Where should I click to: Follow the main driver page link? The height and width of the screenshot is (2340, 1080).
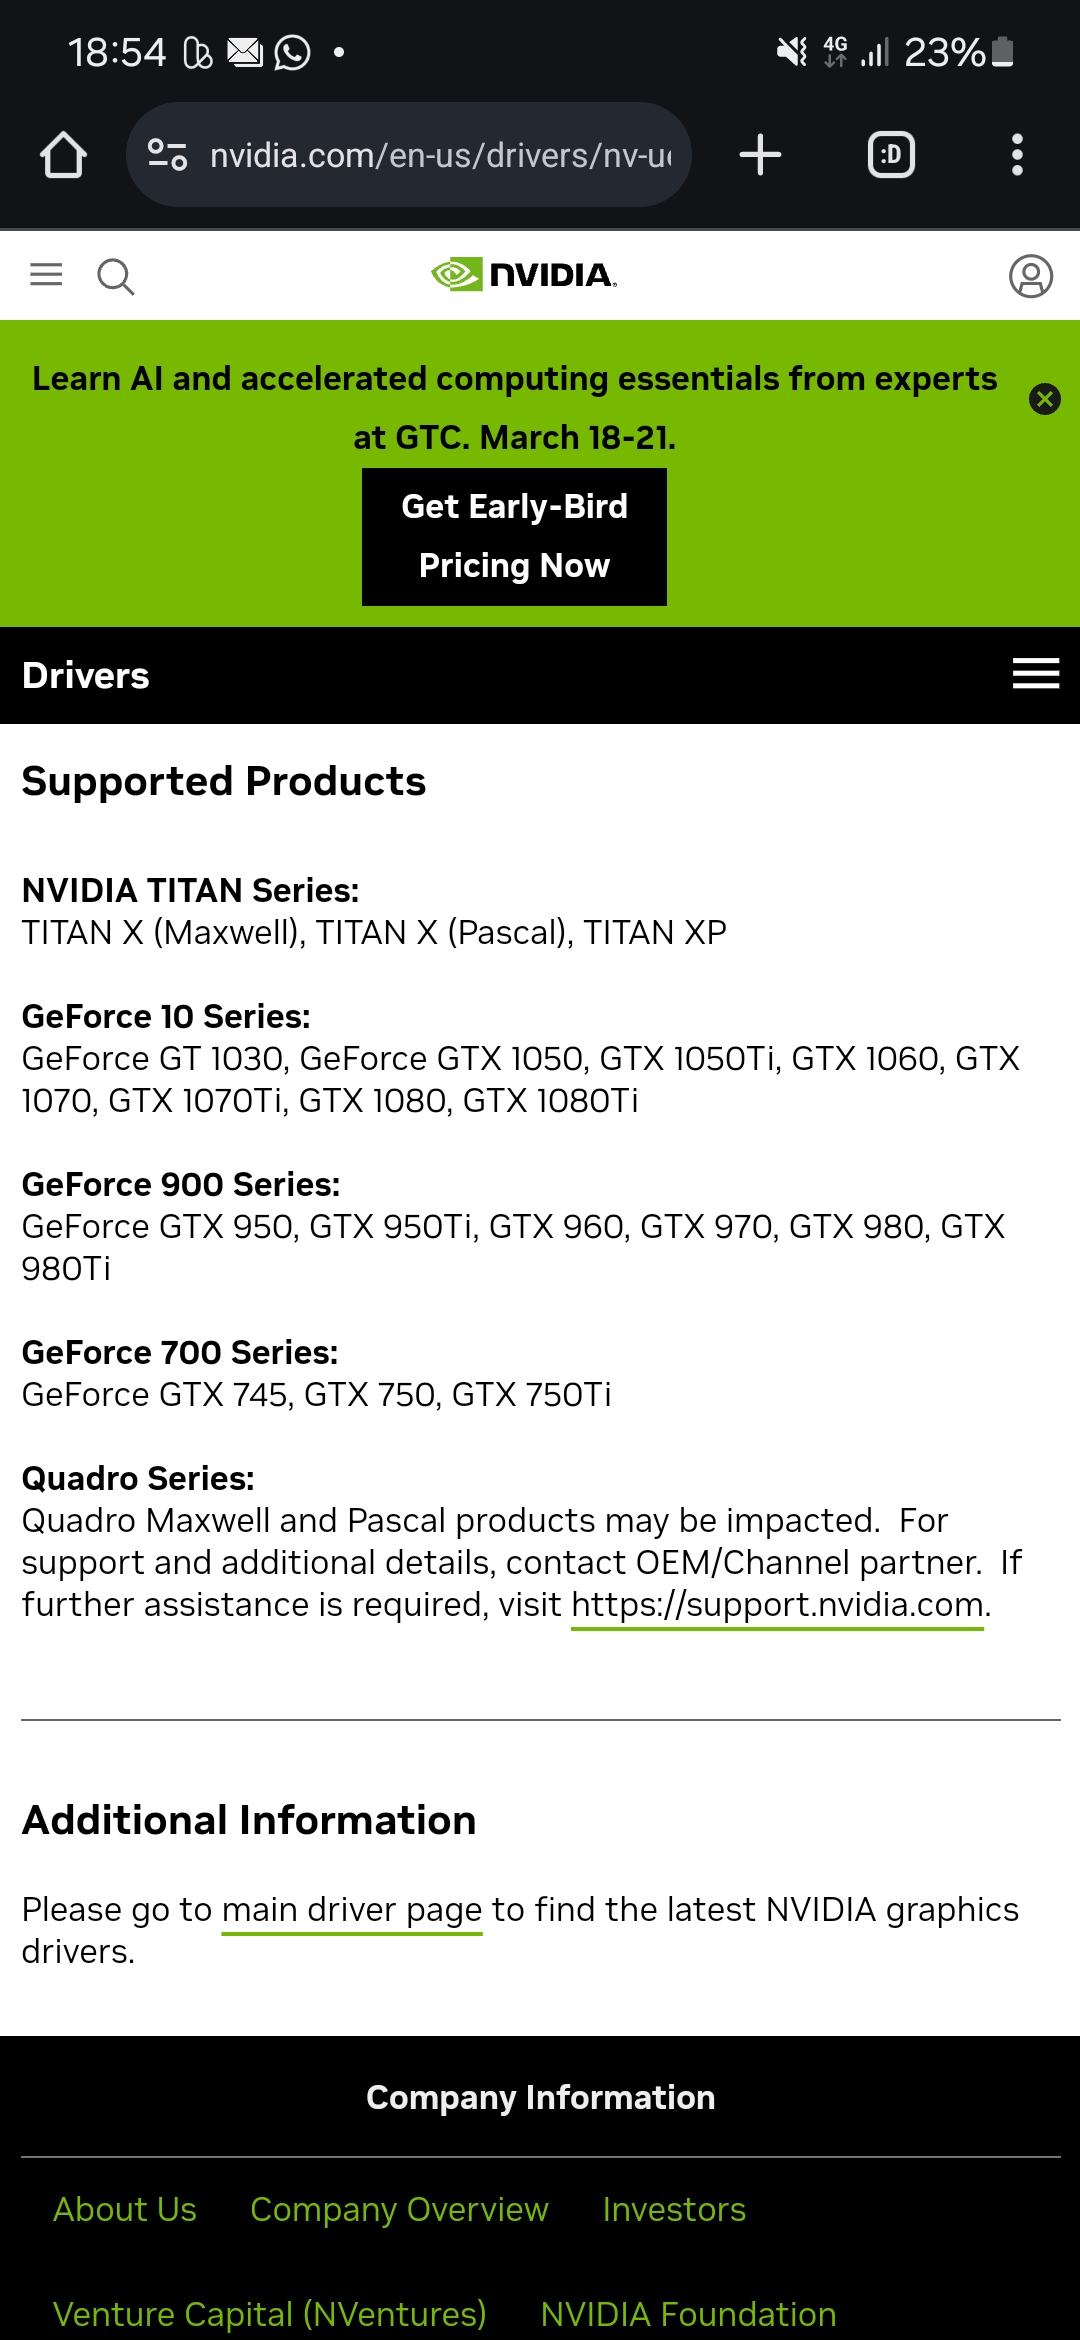point(352,1910)
